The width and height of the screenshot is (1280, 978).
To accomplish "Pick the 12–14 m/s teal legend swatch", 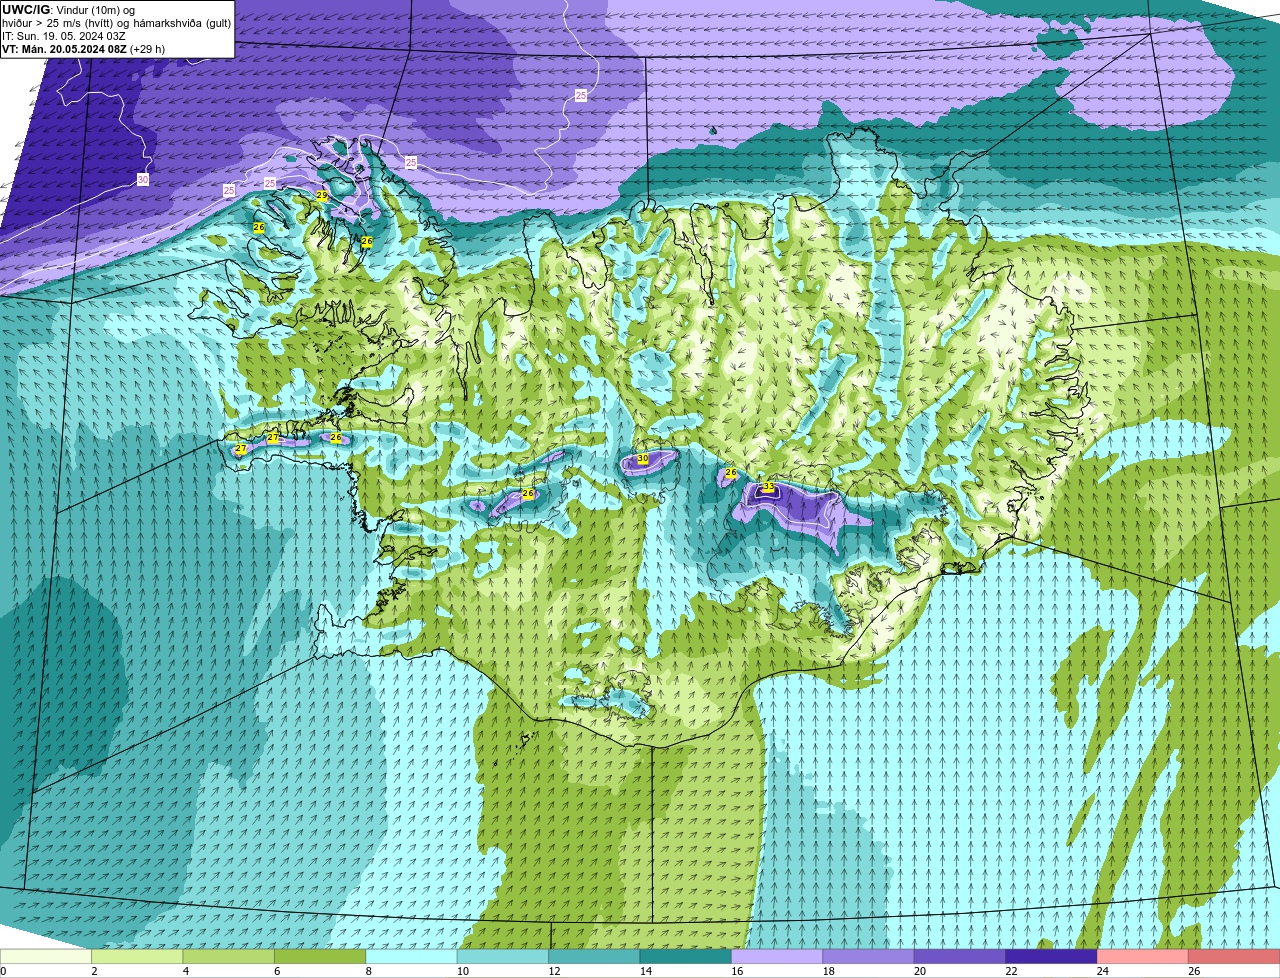I will point(595,956).
